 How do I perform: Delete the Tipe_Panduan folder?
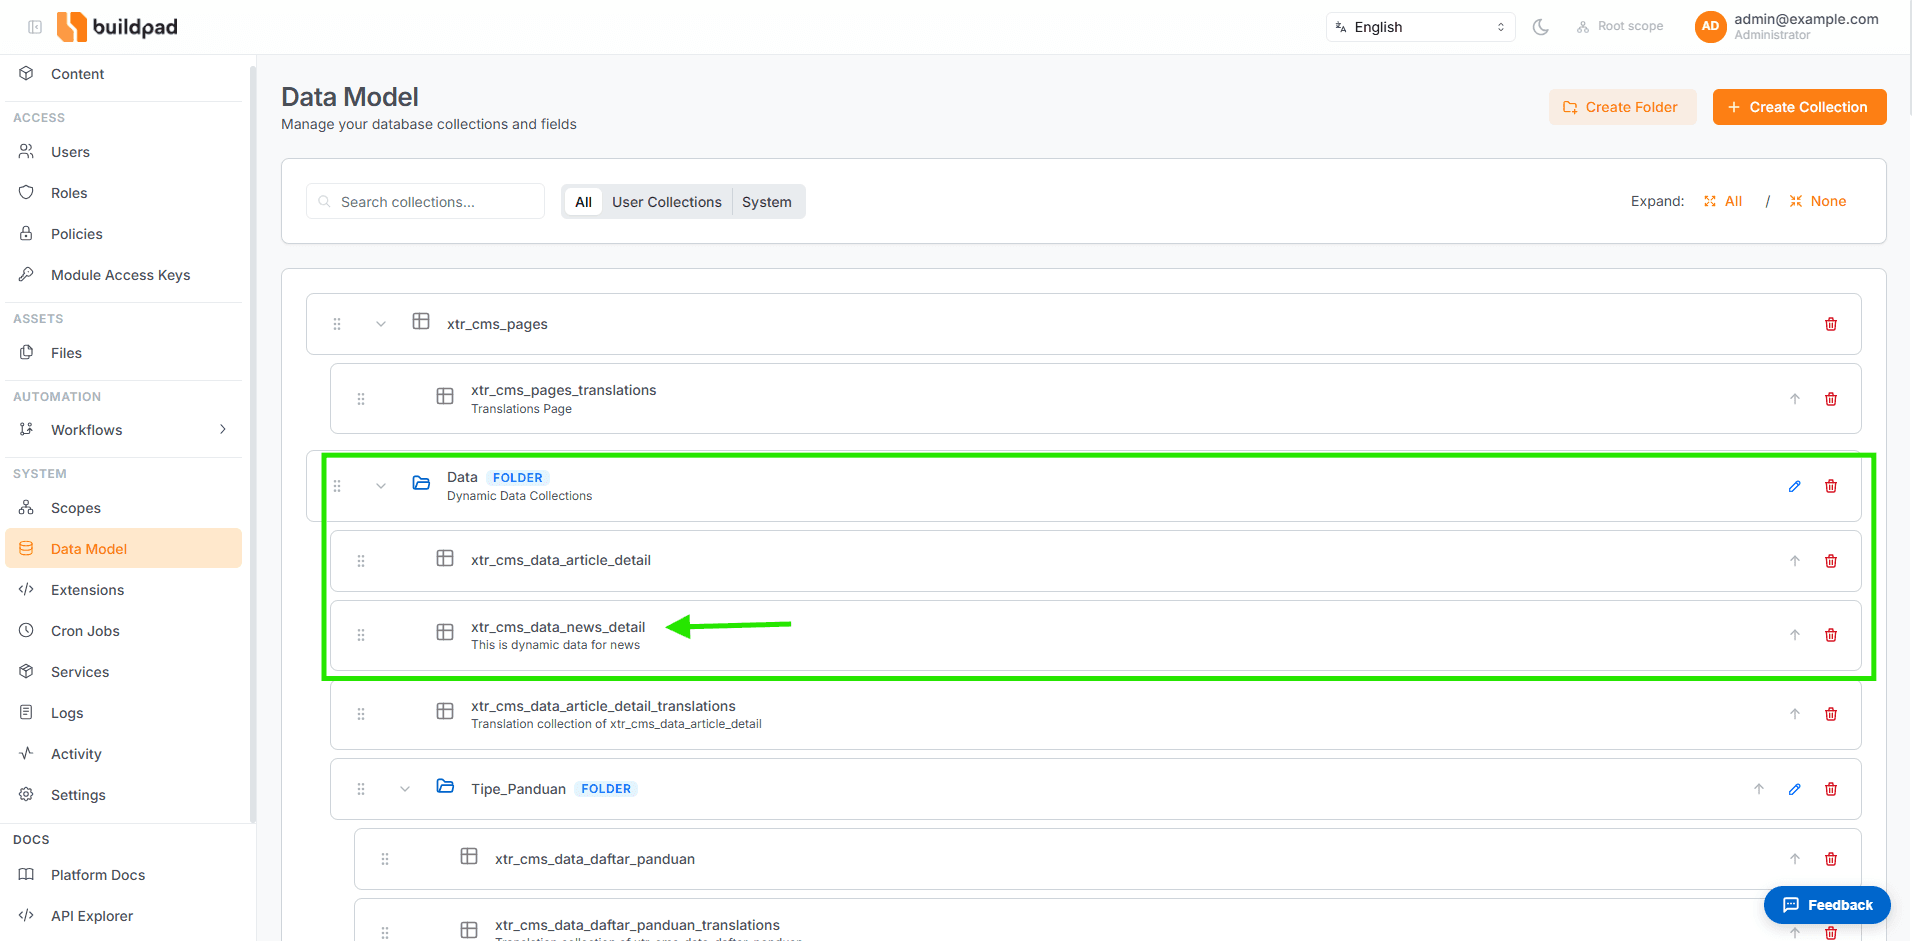1831,789
